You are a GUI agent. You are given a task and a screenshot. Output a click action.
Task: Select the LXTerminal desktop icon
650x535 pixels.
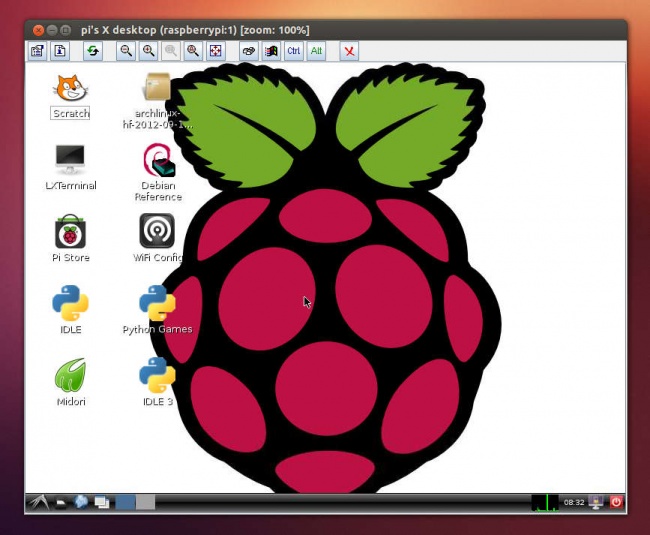coord(70,160)
